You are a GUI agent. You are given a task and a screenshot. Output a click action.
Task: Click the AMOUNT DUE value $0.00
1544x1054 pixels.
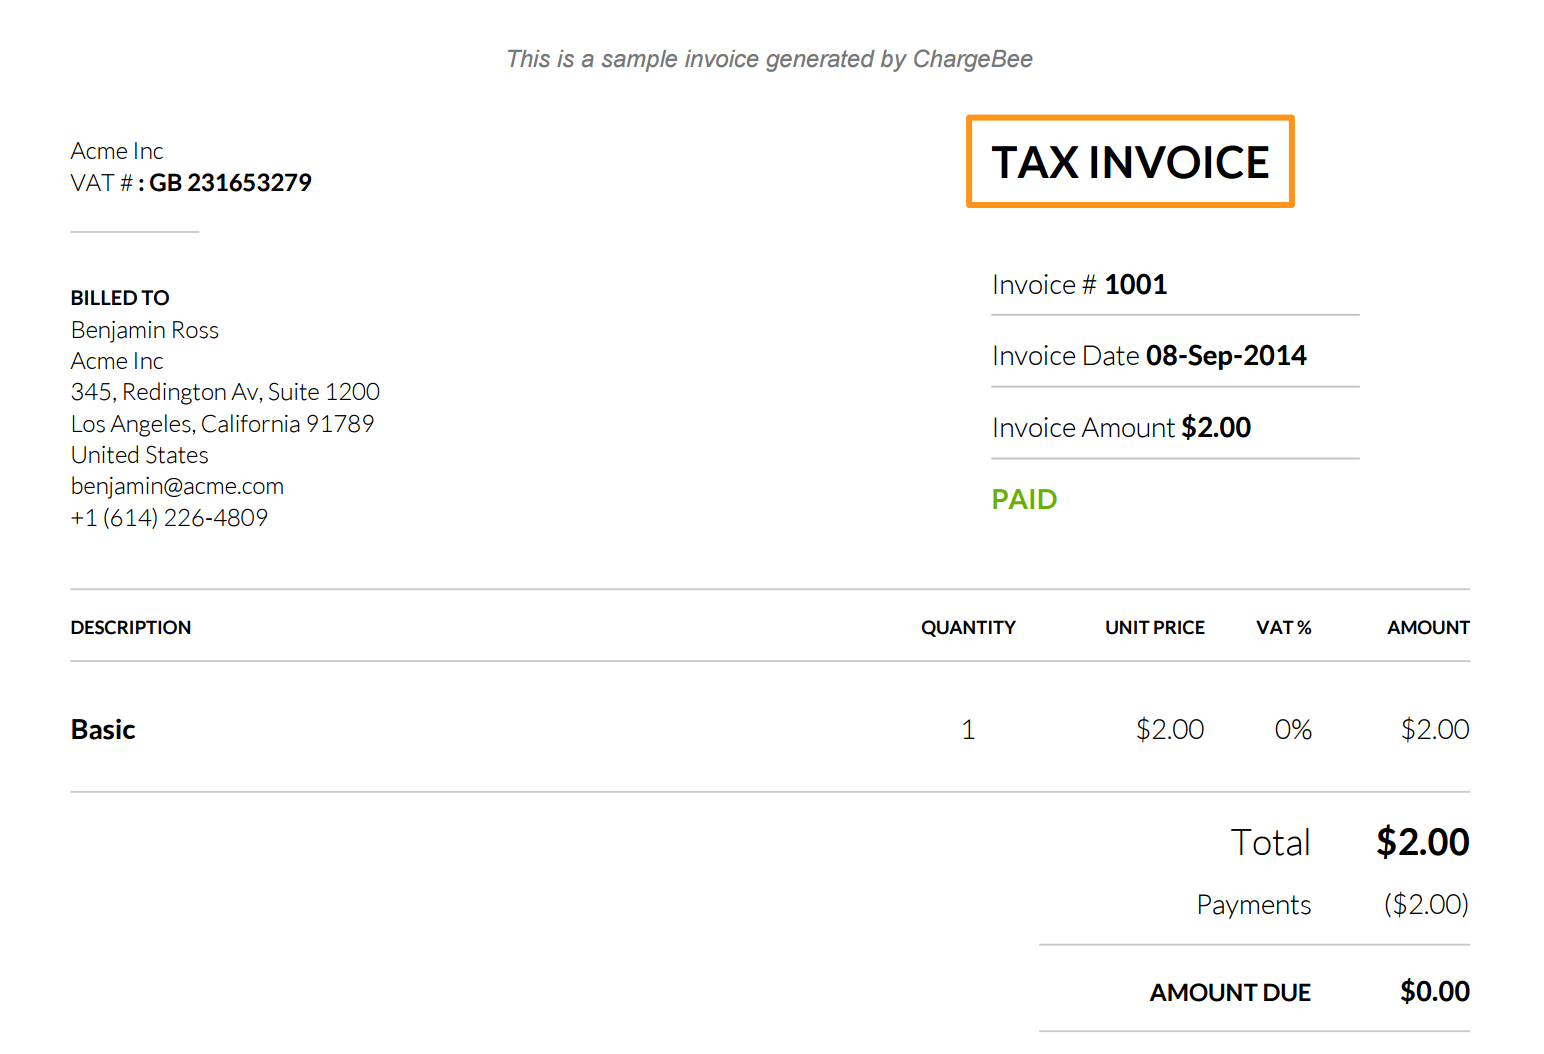[1435, 992]
